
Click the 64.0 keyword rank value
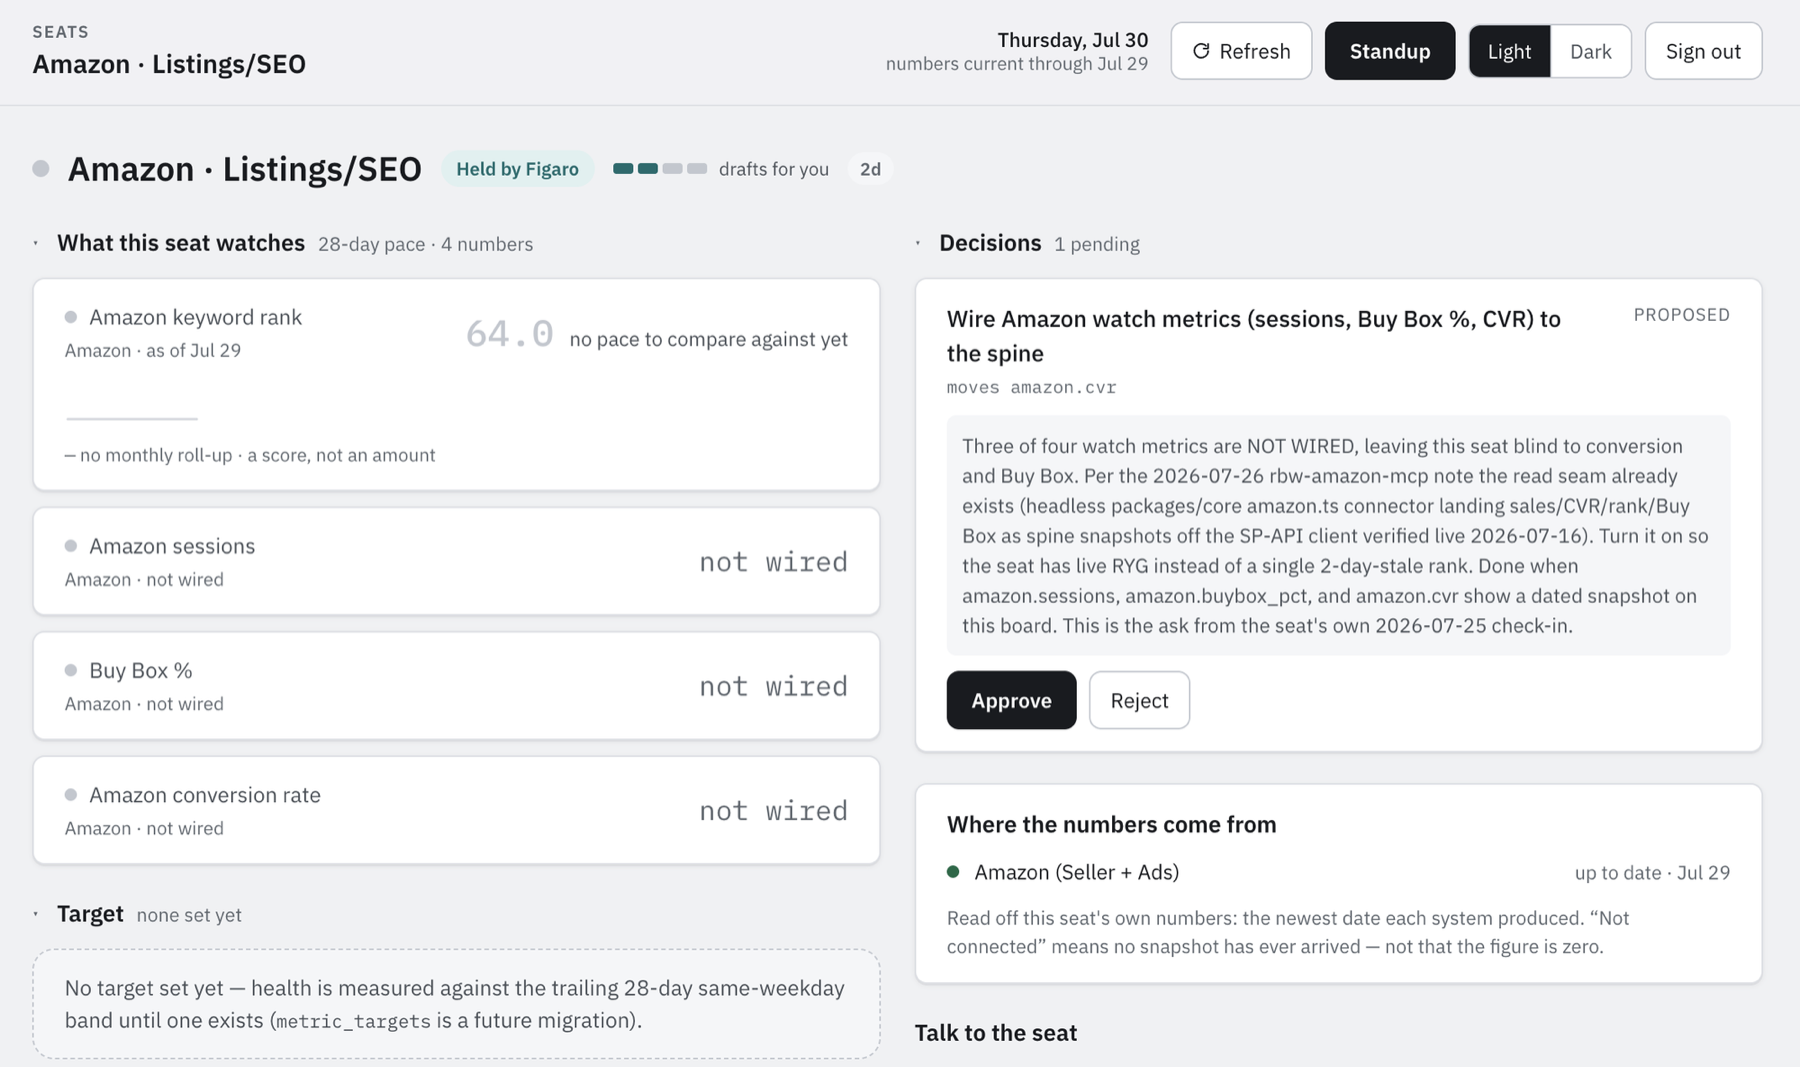pyautogui.click(x=509, y=334)
